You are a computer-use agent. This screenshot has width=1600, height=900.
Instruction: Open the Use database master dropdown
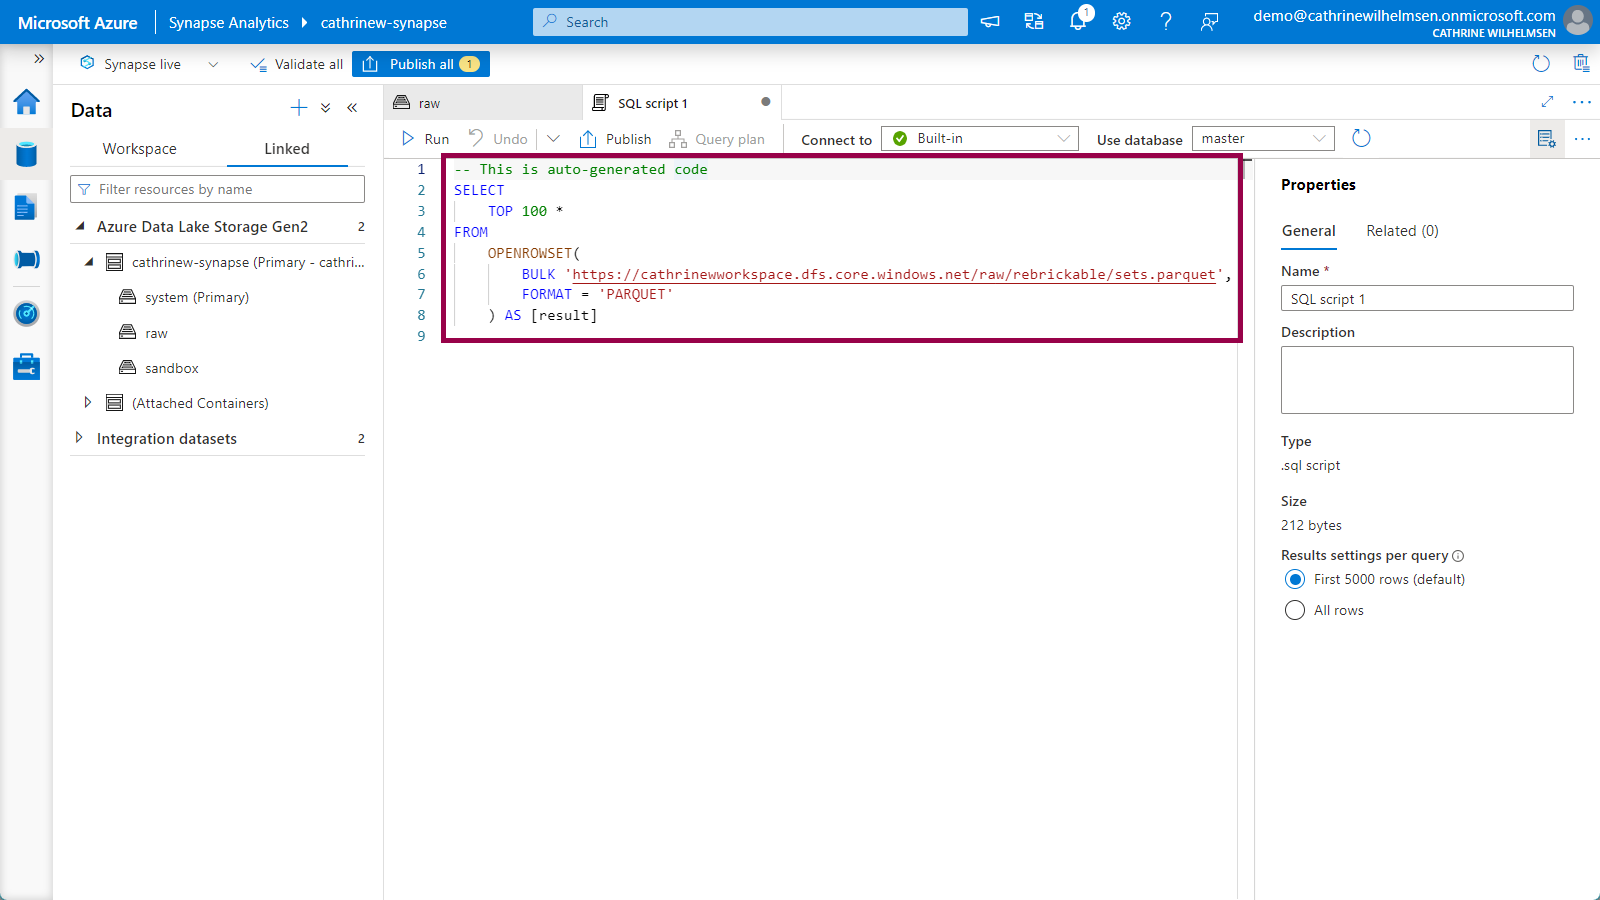pos(1262,139)
